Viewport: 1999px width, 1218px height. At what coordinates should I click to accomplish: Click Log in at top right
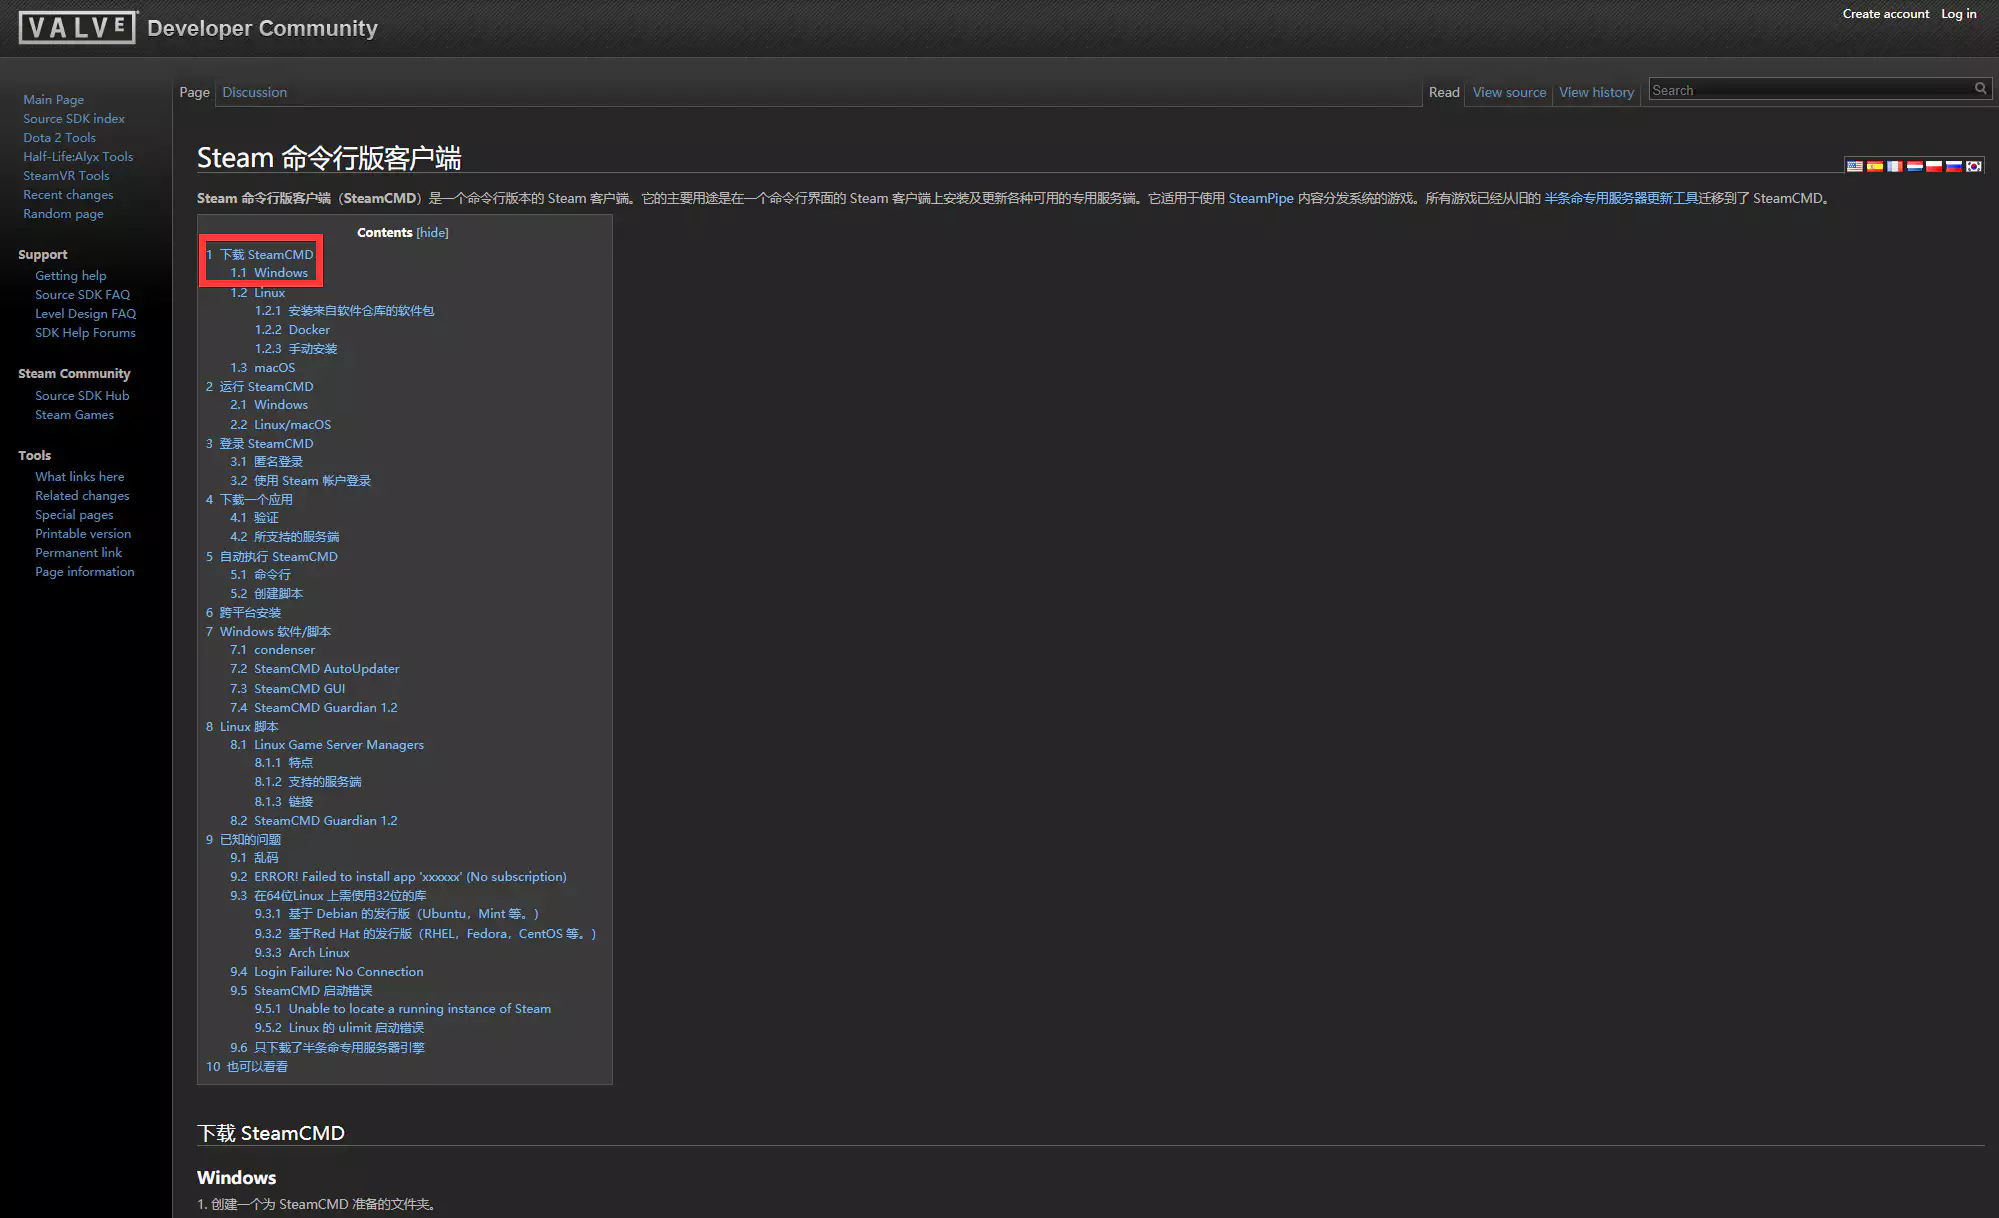click(x=1958, y=14)
